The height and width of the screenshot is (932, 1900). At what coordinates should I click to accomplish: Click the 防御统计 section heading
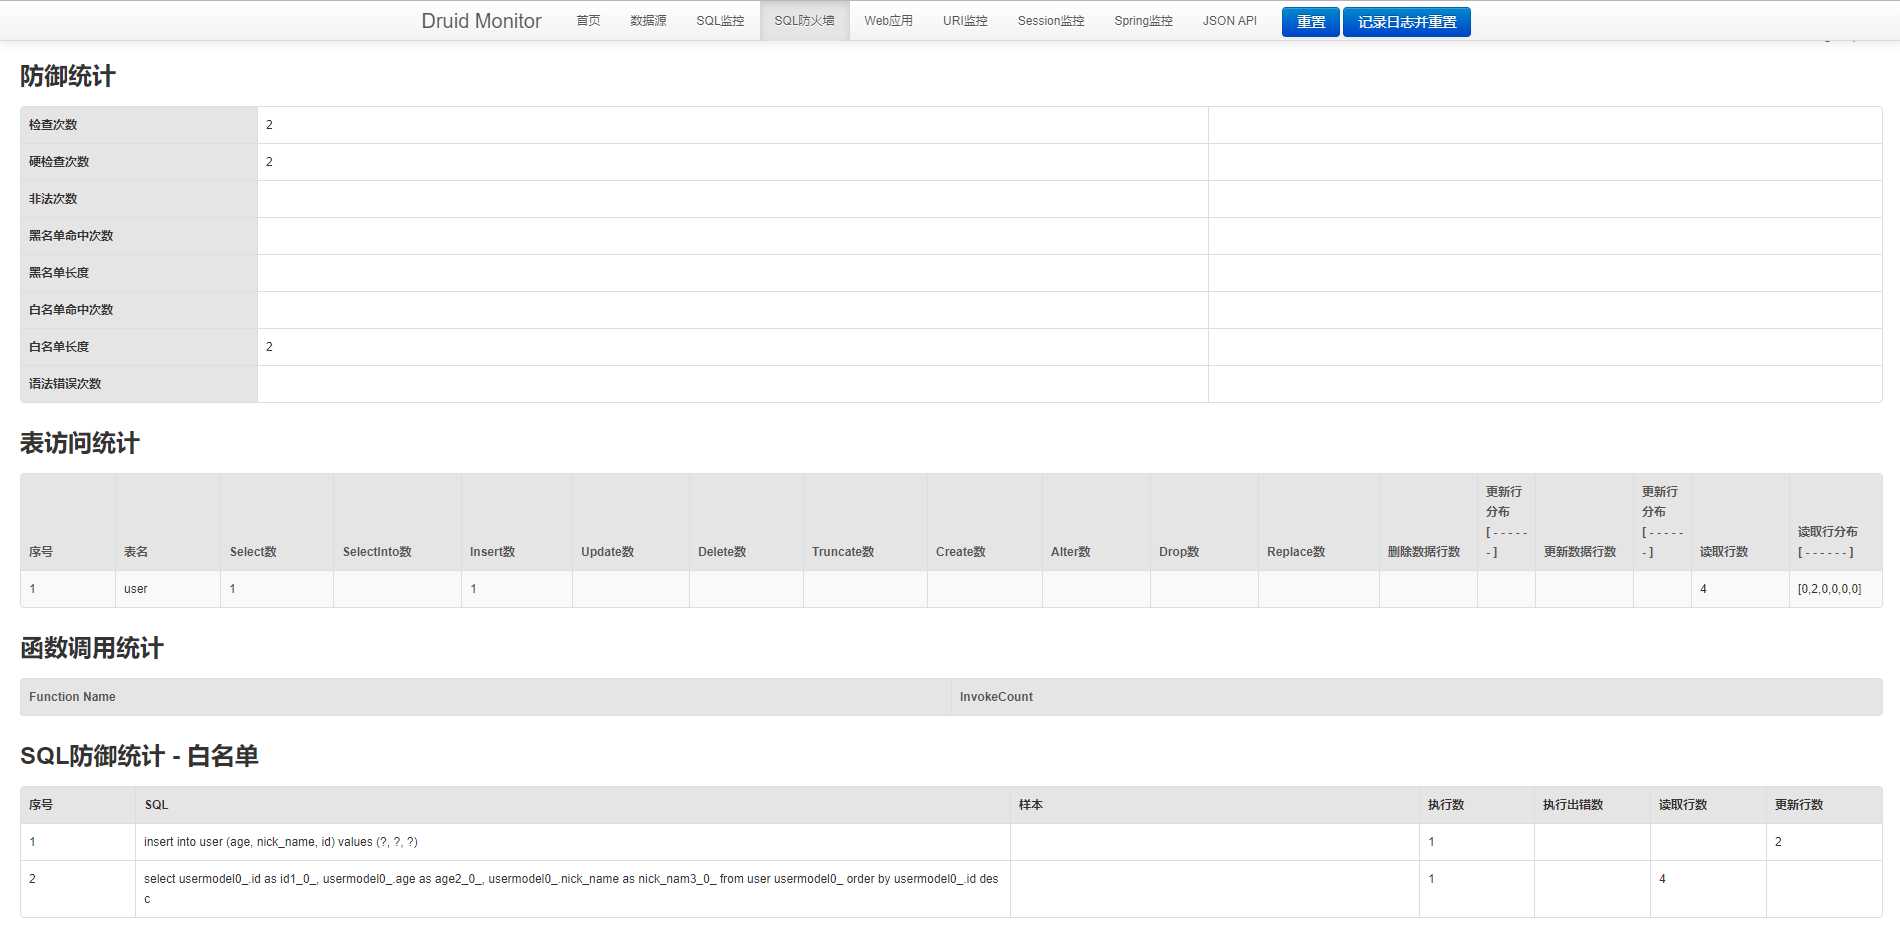[68, 76]
